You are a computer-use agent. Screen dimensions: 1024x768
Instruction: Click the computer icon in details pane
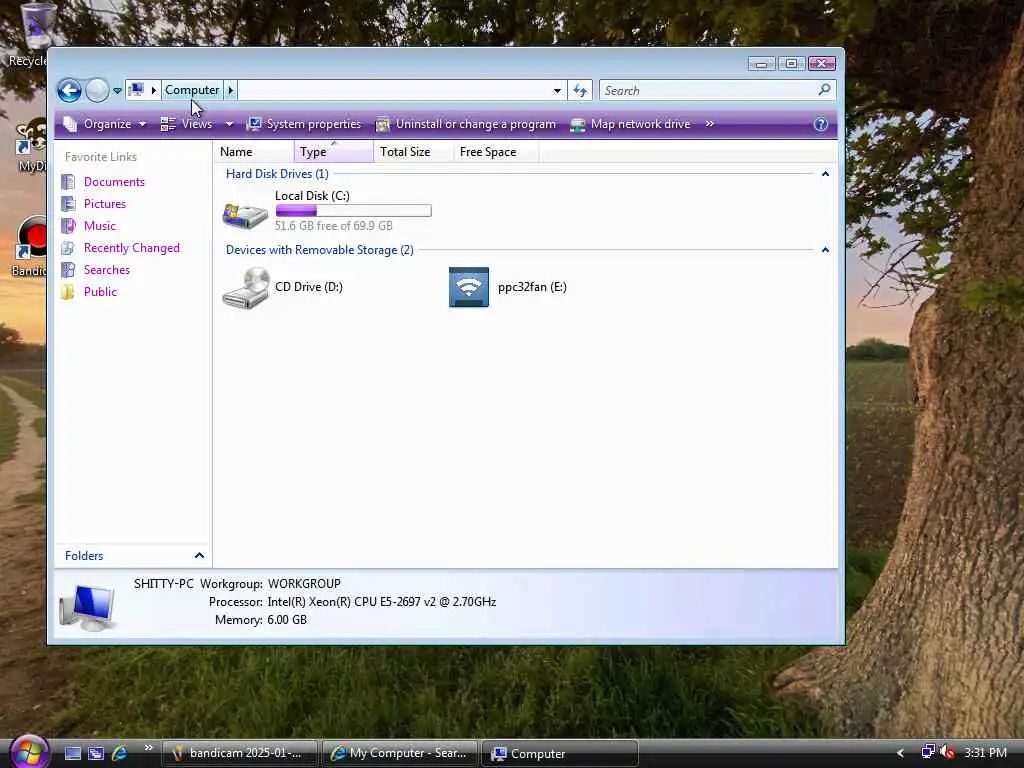(87, 607)
